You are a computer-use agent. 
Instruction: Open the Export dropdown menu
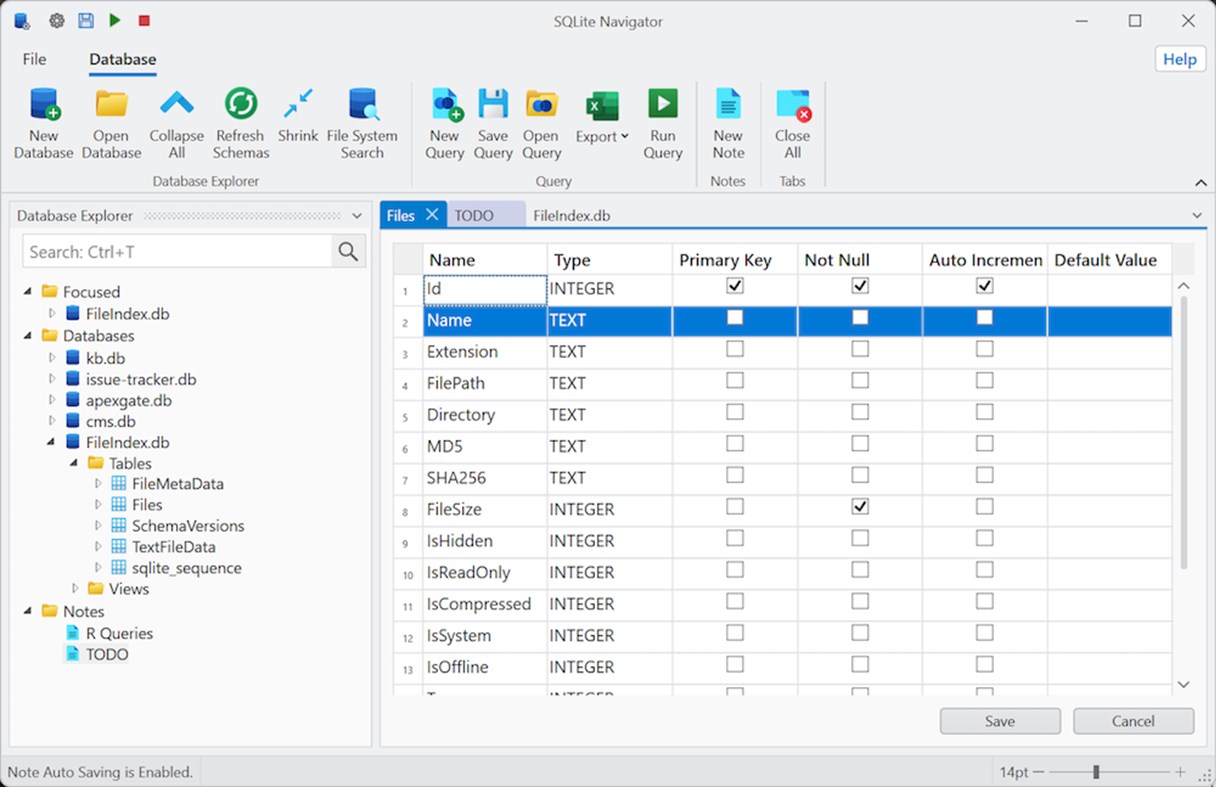[602, 136]
